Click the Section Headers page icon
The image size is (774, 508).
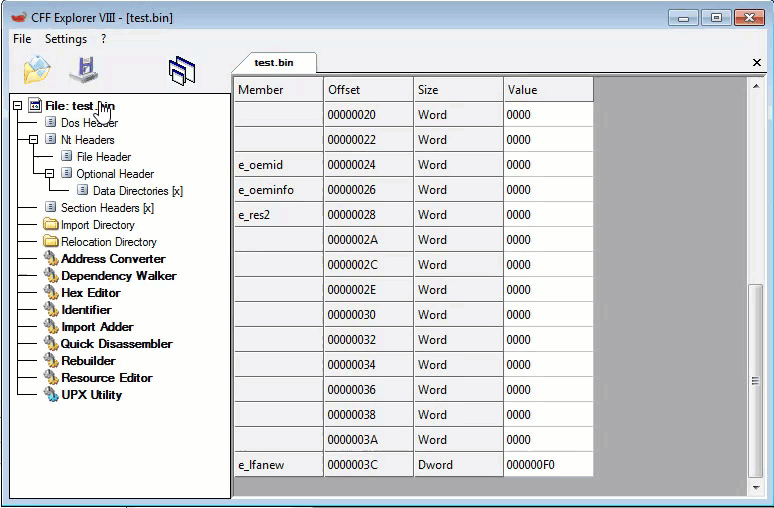pyautogui.click(x=50, y=207)
